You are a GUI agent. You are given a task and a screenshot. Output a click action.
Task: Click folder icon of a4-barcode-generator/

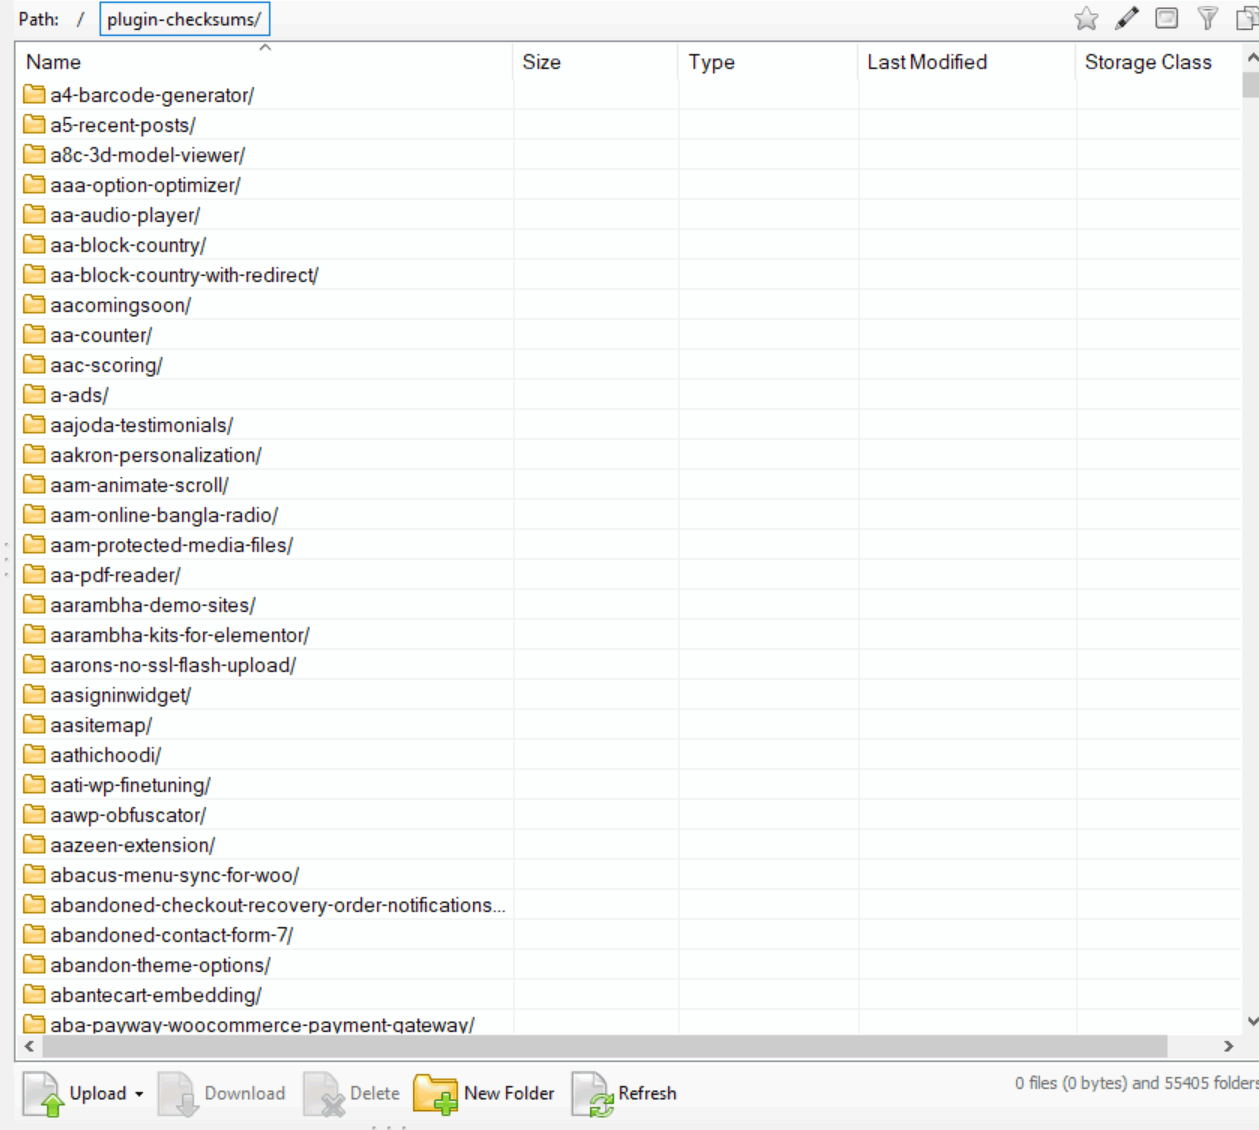pos(35,94)
